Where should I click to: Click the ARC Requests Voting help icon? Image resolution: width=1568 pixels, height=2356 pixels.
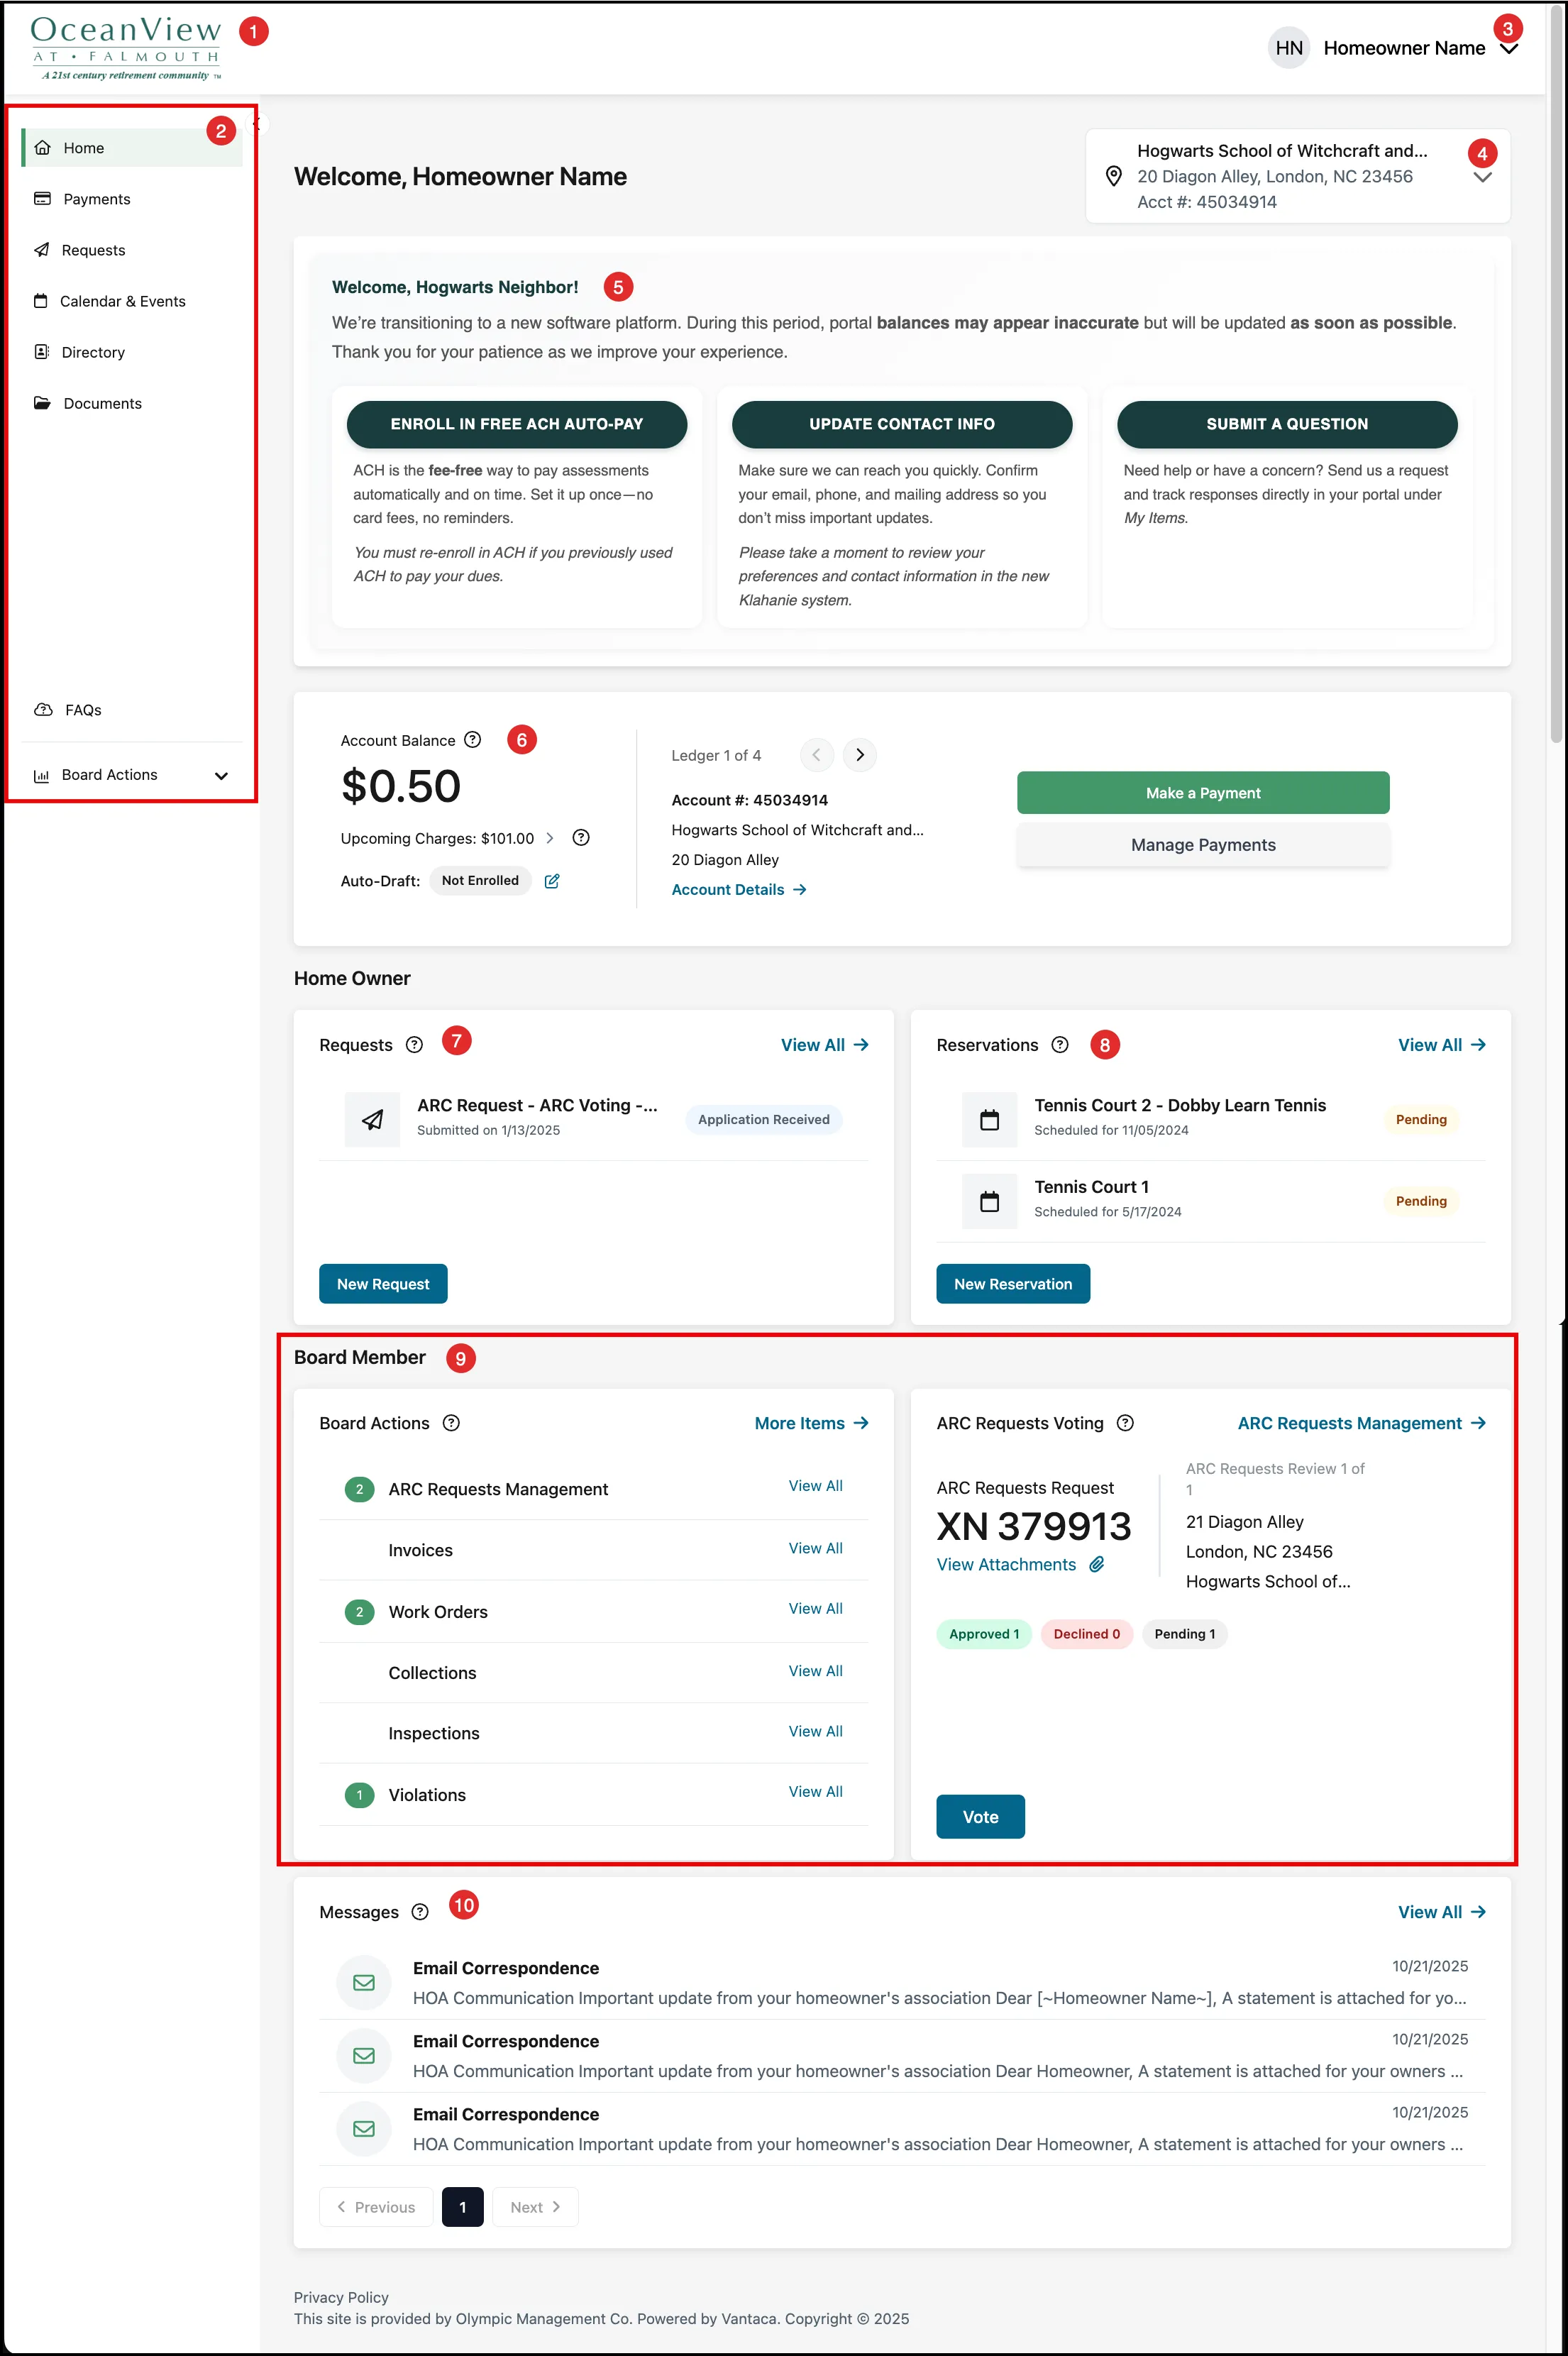tap(1125, 1423)
